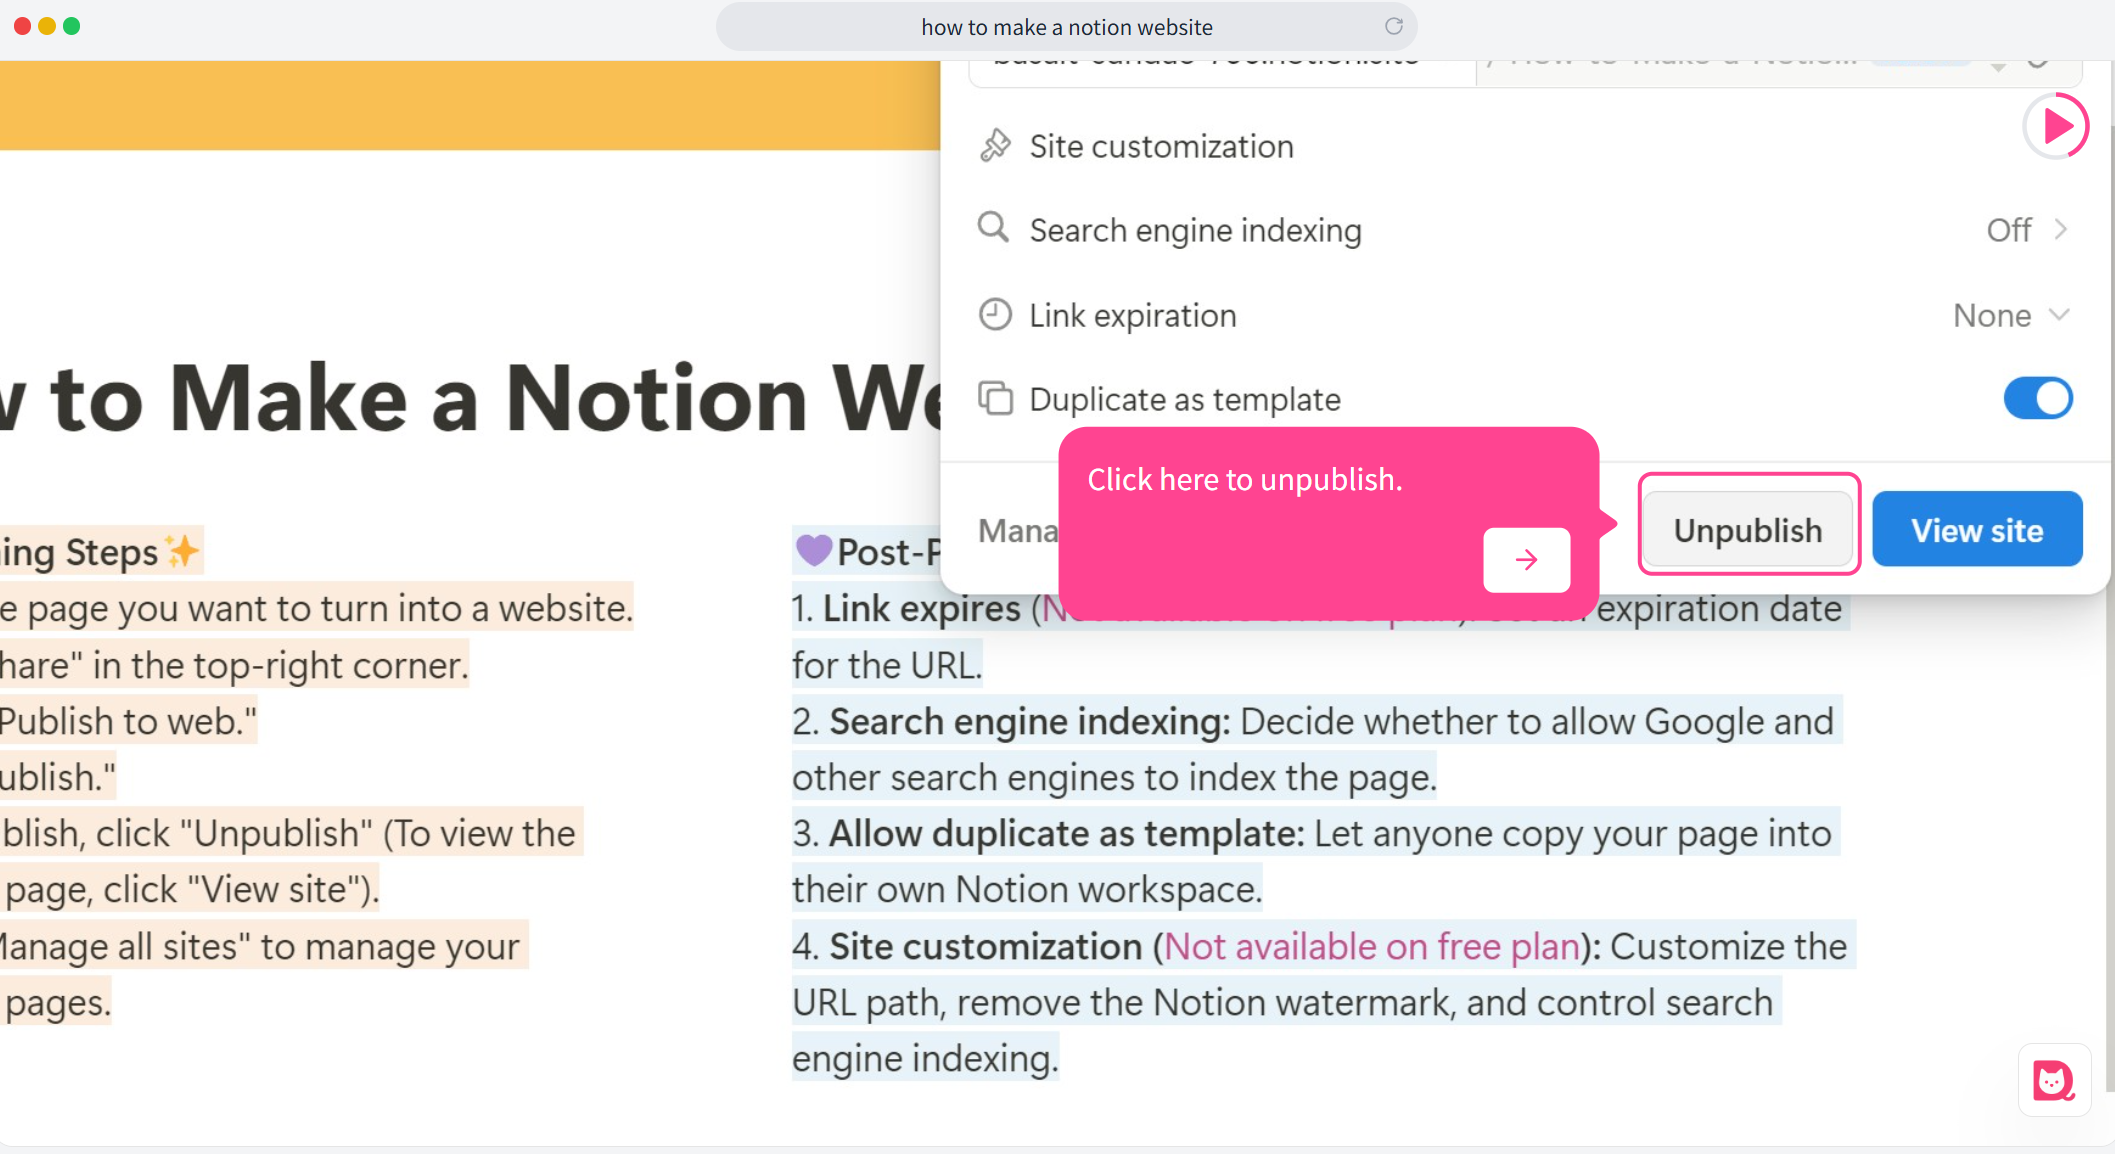Click the macOS green fullscreen button
The width and height of the screenshot is (2115, 1154).
(71, 26)
